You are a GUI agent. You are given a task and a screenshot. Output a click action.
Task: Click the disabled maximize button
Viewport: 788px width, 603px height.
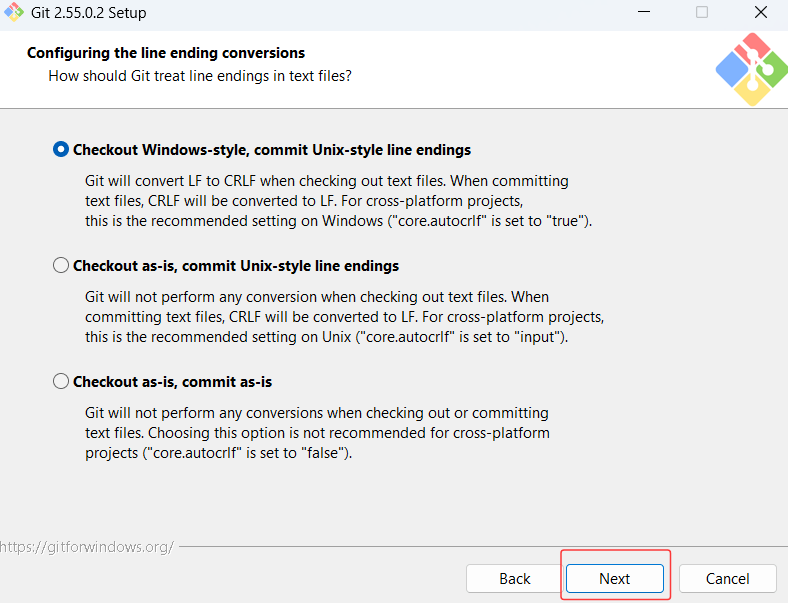(702, 12)
